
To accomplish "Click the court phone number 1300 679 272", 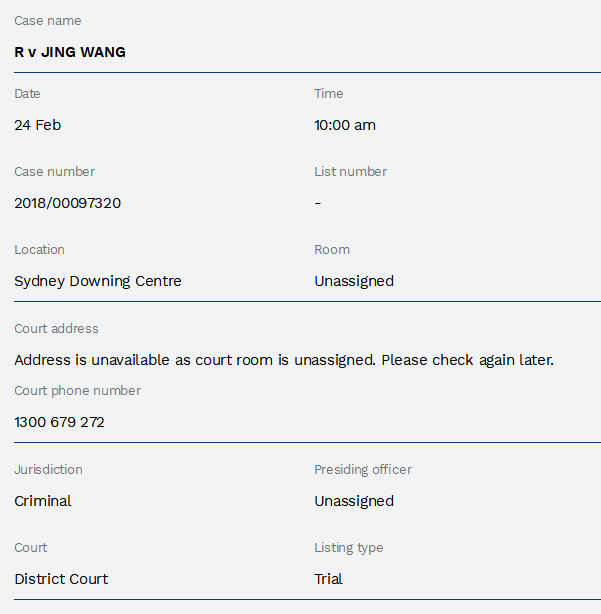I will coord(59,422).
